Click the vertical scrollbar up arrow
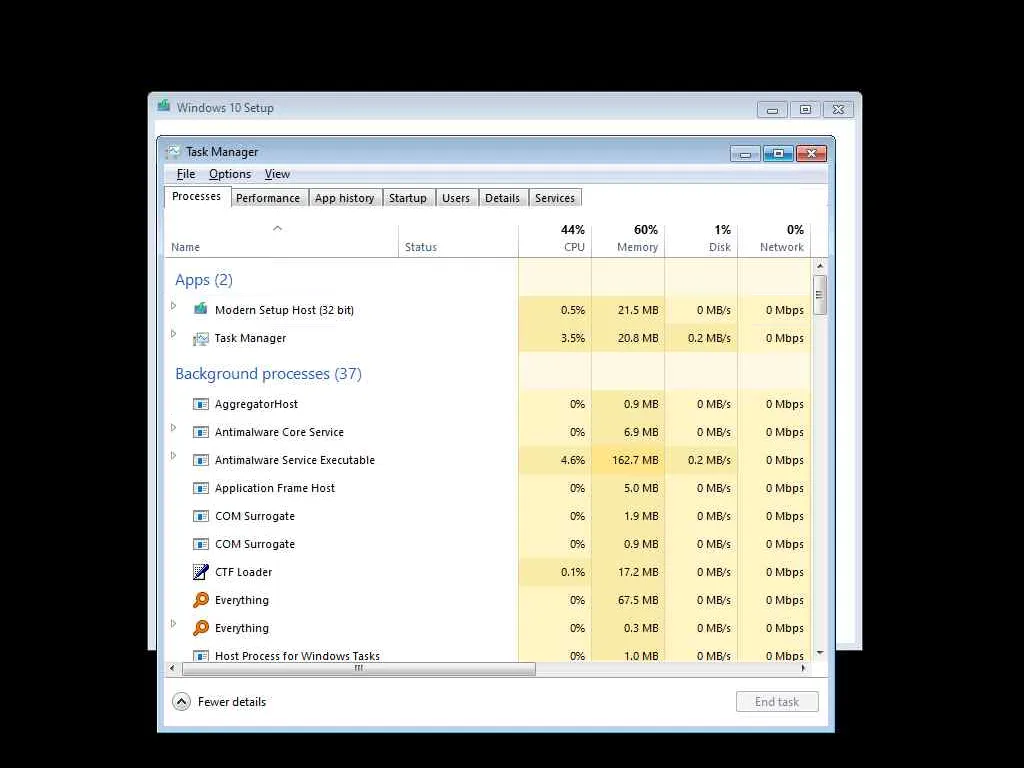 pyautogui.click(x=820, y=266)
